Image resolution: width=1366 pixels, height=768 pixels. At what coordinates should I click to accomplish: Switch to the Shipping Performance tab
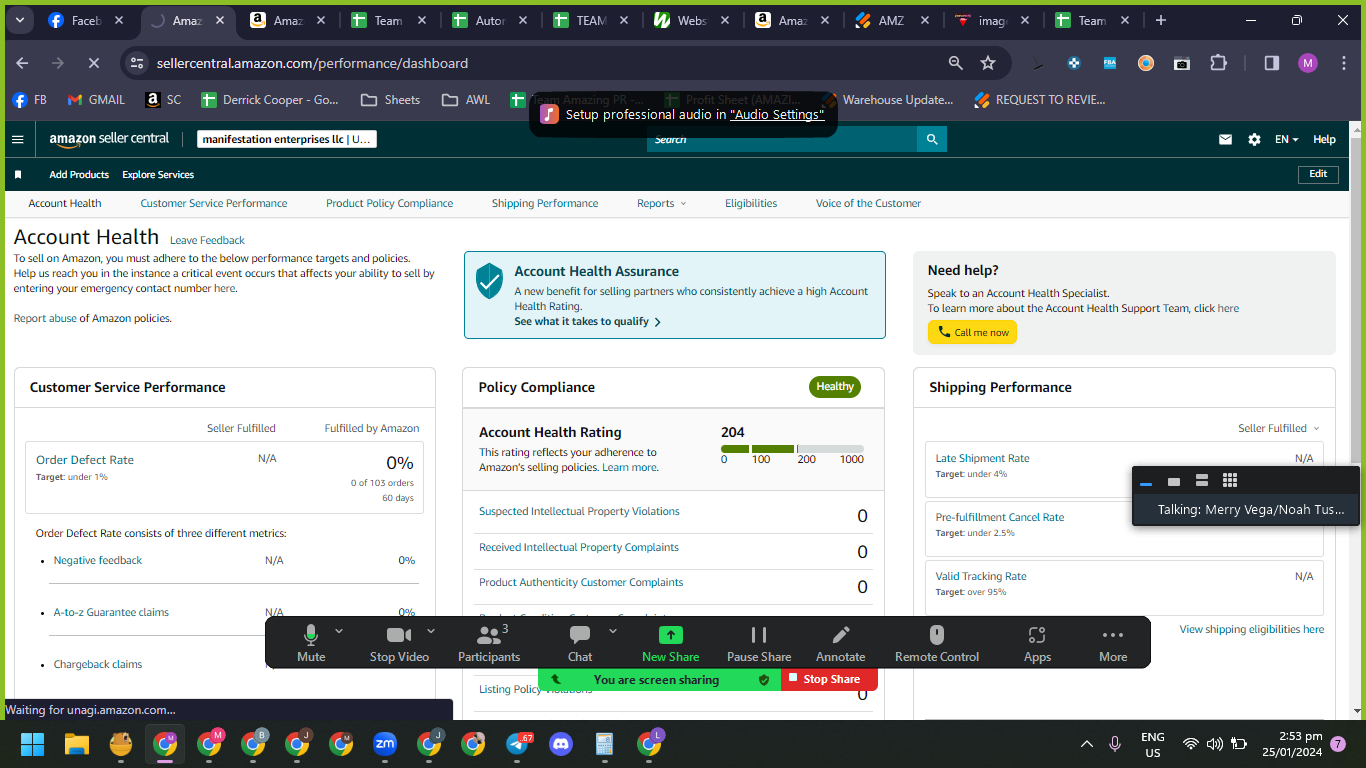coord(545,203)
